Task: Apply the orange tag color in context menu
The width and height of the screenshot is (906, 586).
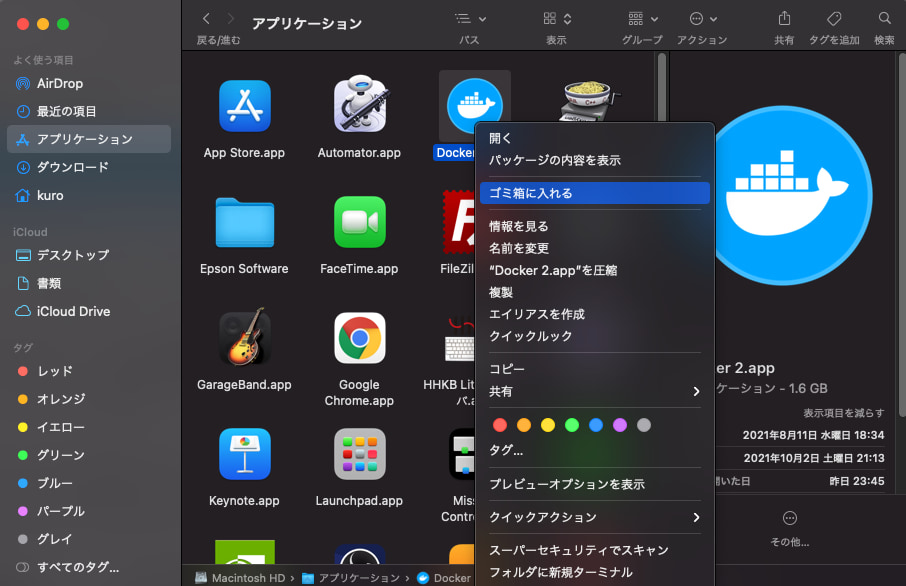Action: (524, 425)
